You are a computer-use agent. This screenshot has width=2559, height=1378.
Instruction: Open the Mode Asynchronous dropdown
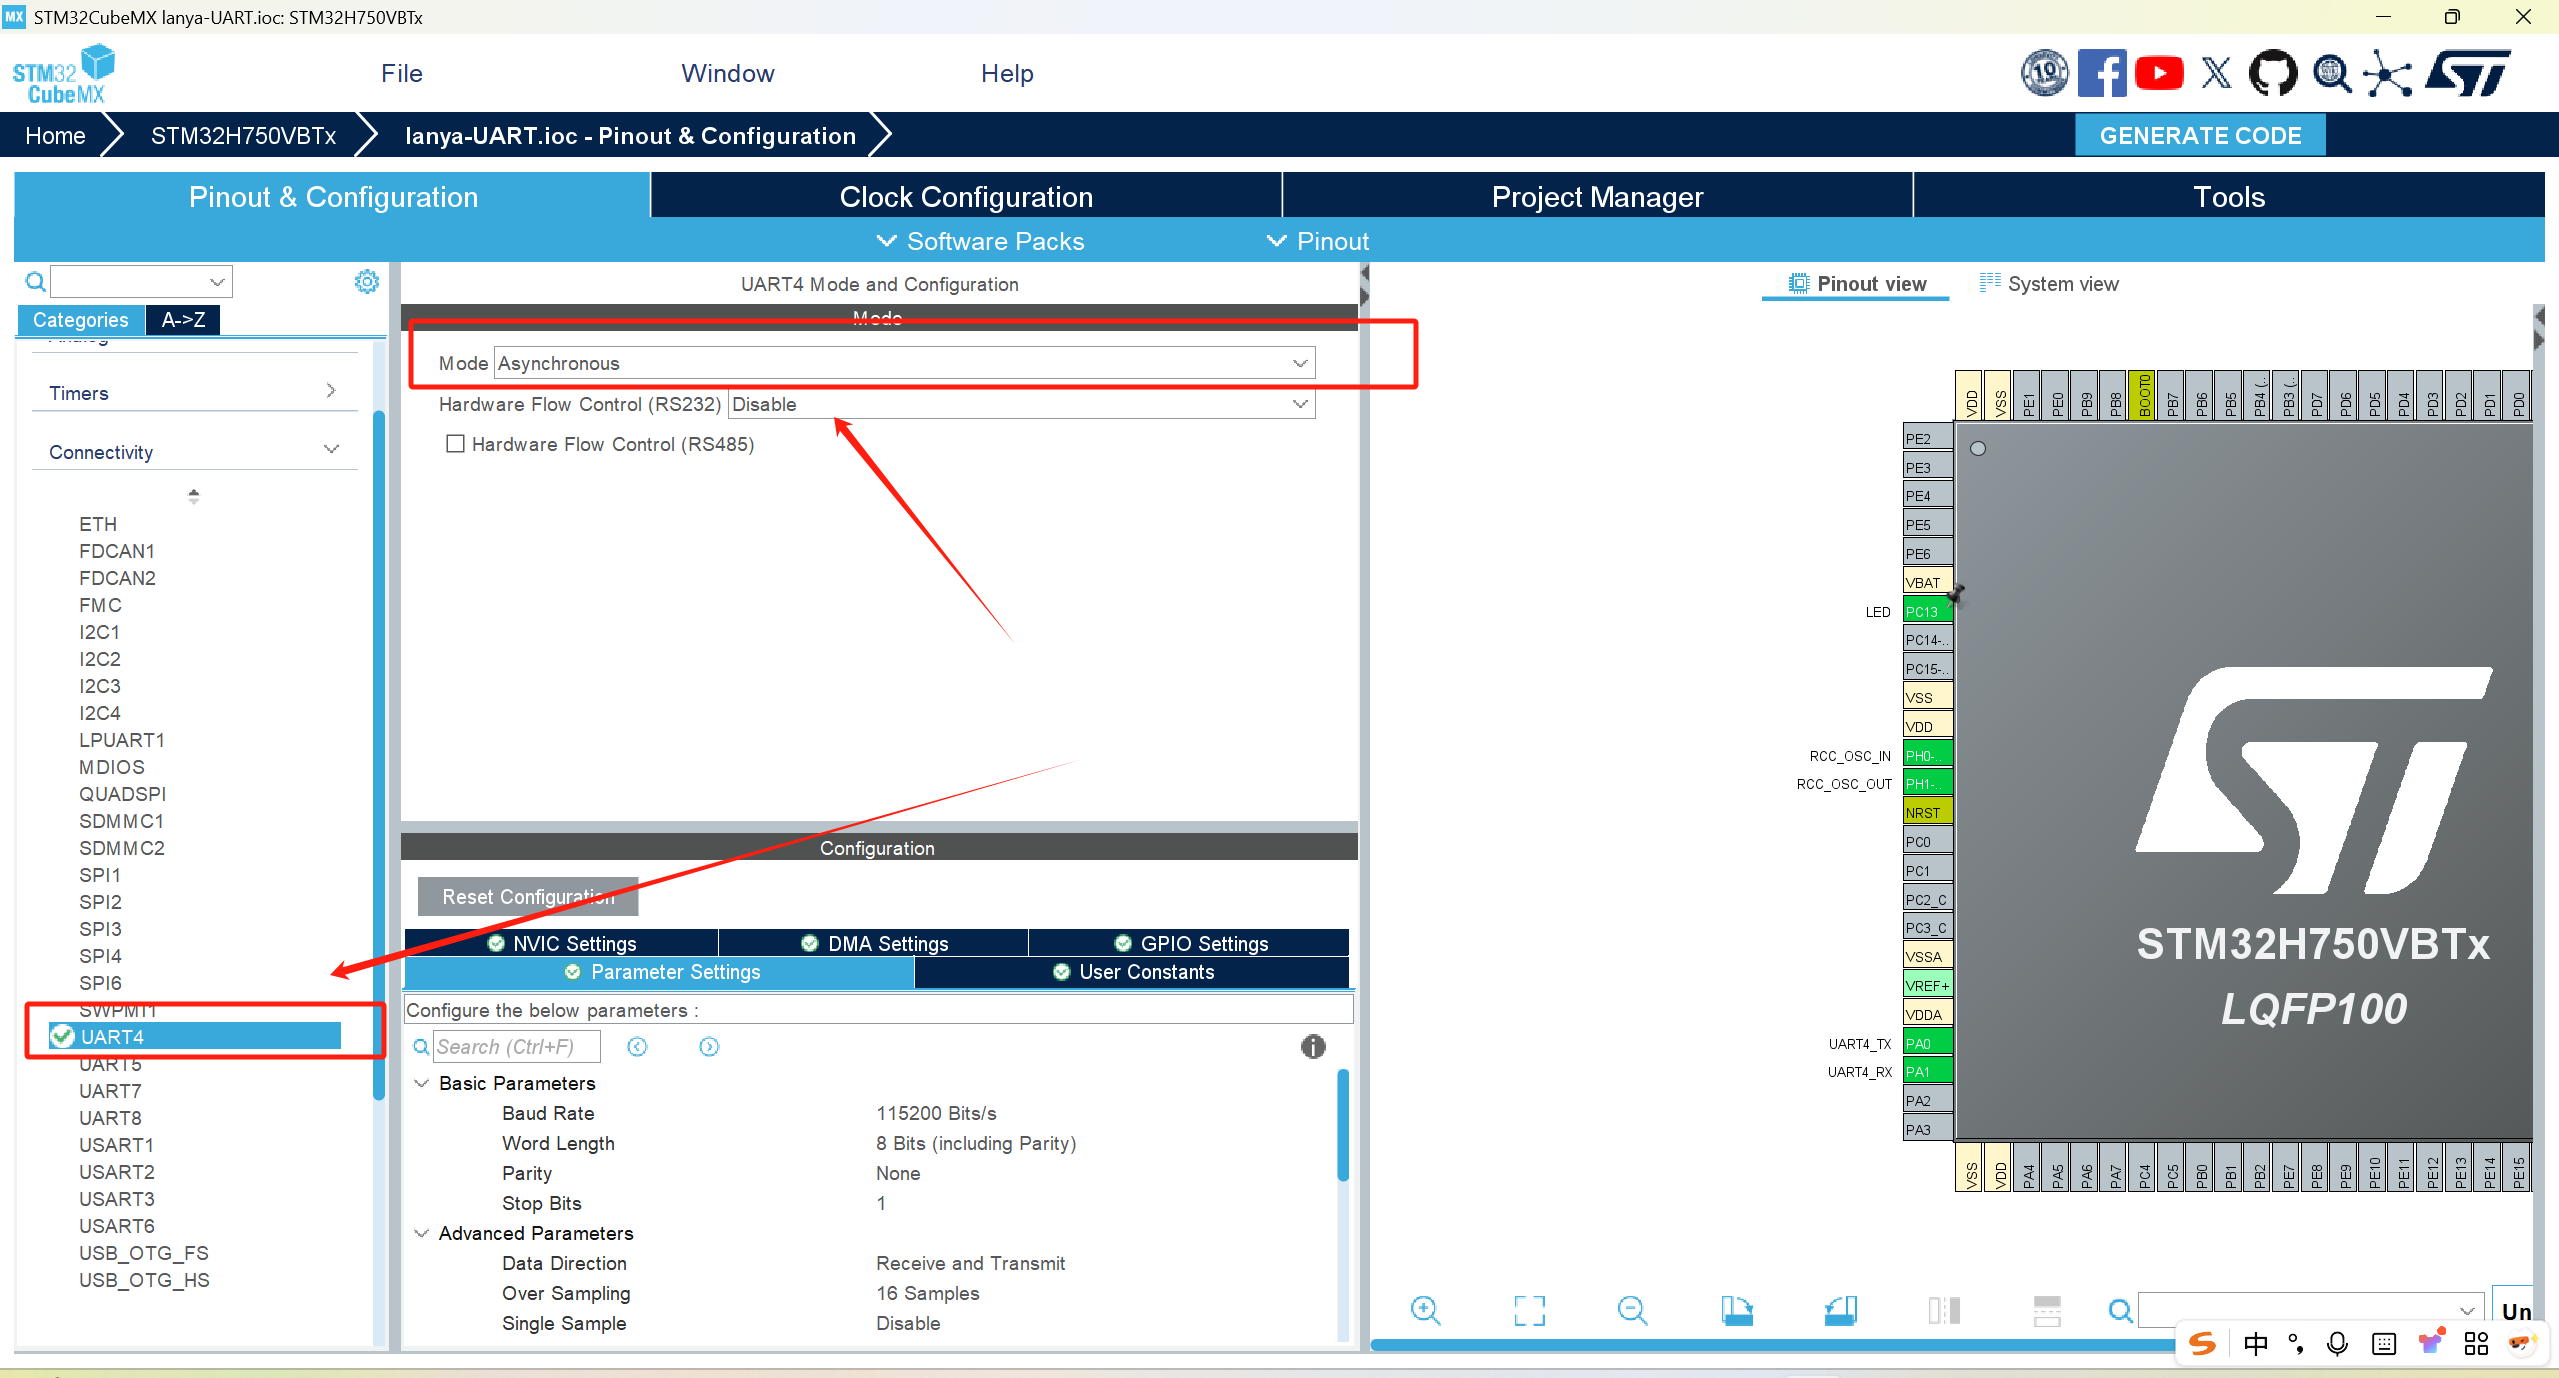point(904,363)
